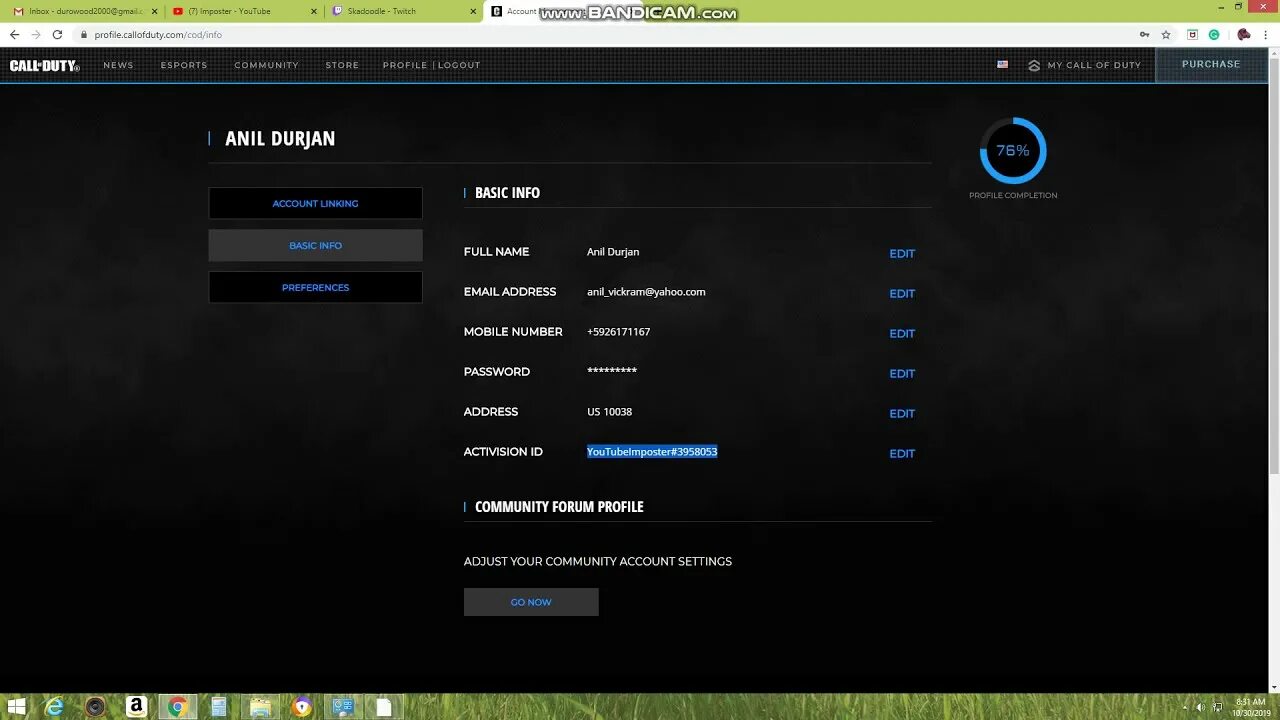Open the Store menu

click(x=342, y=65)
